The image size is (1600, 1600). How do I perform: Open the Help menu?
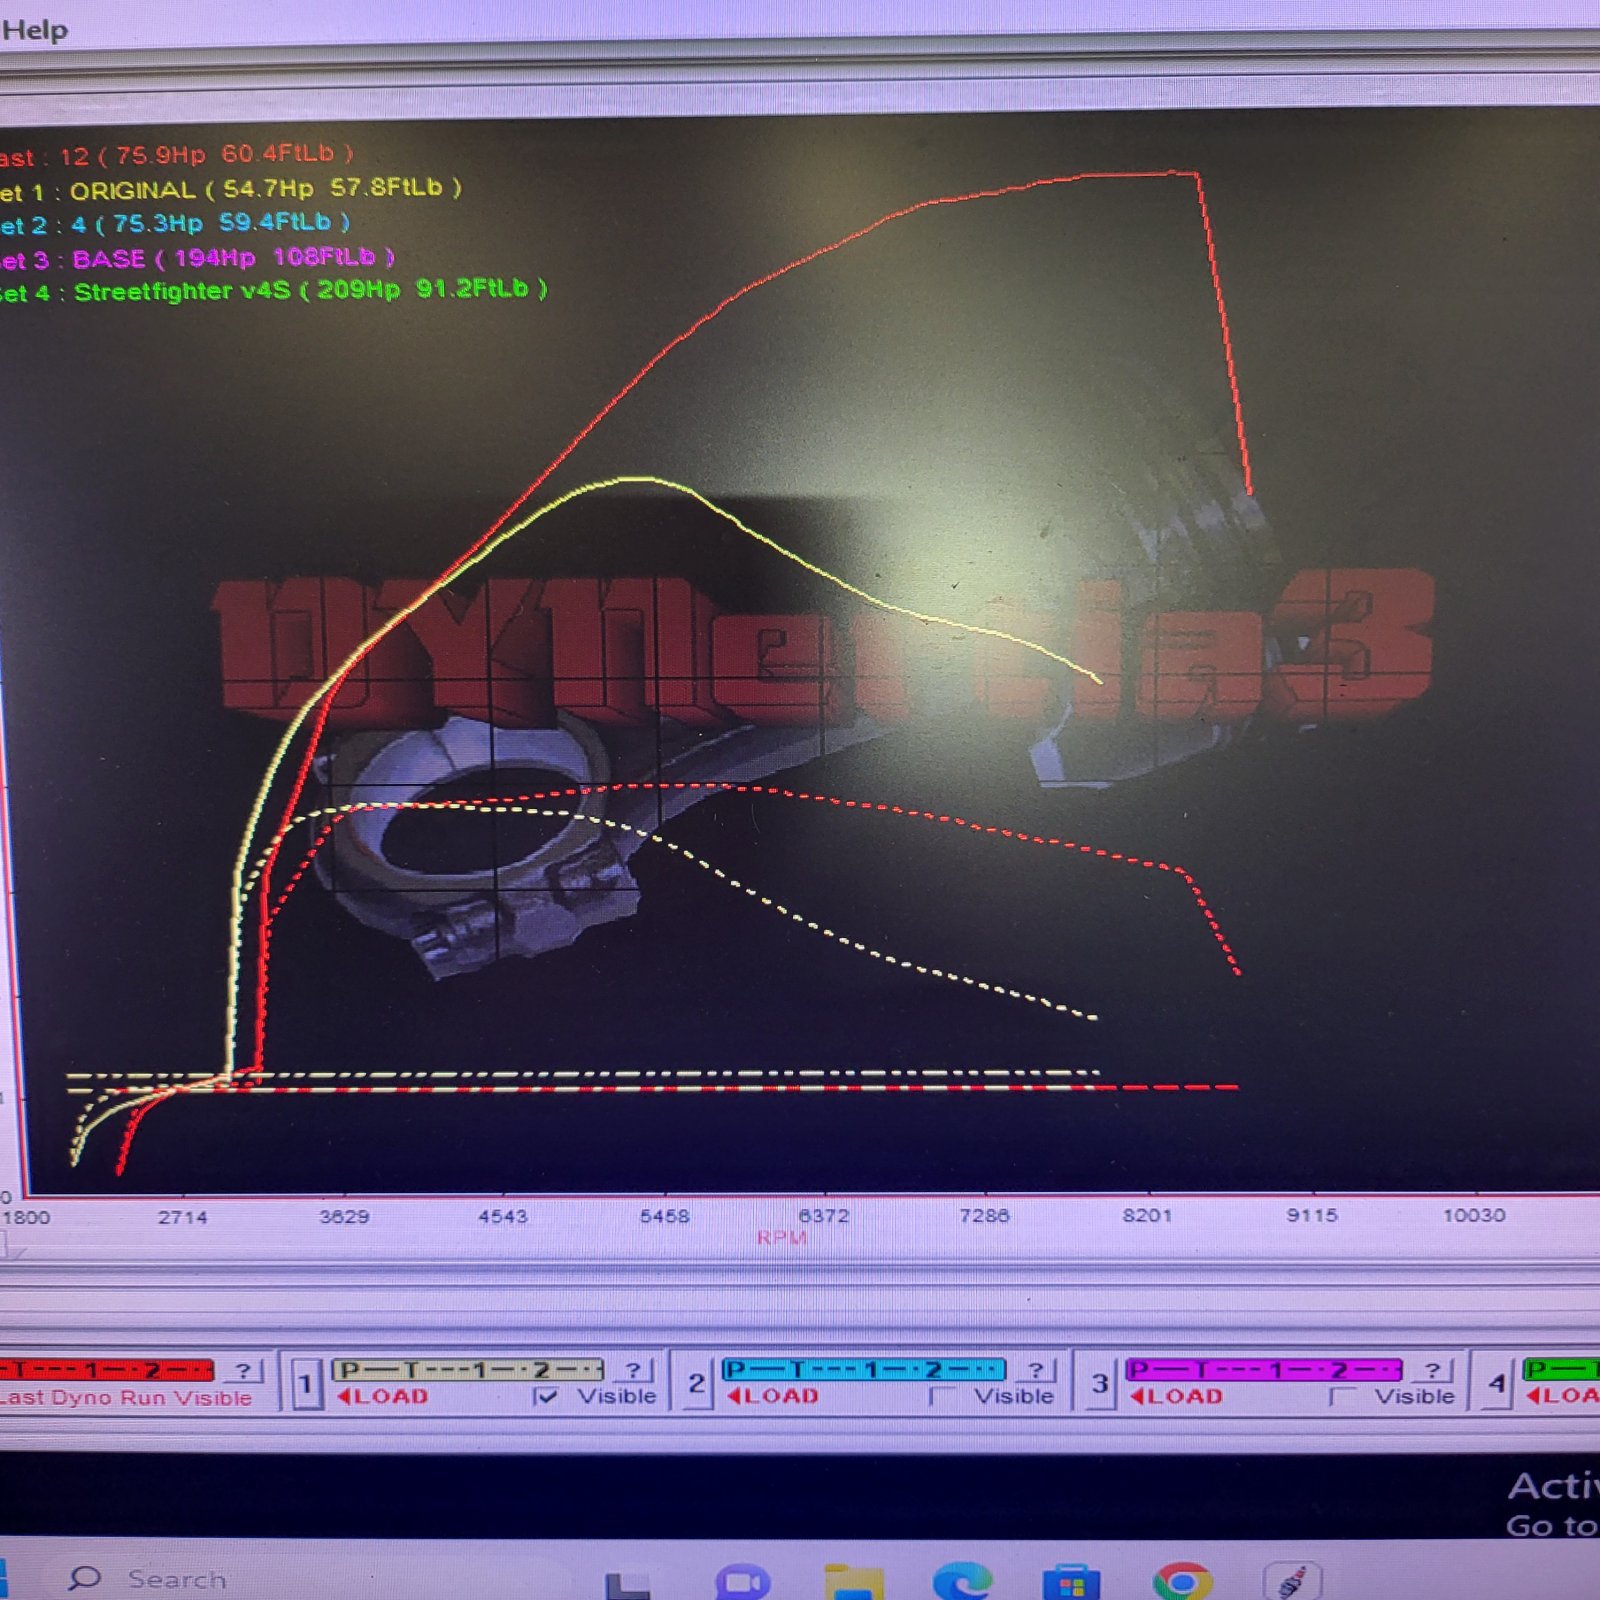point(34,30)
